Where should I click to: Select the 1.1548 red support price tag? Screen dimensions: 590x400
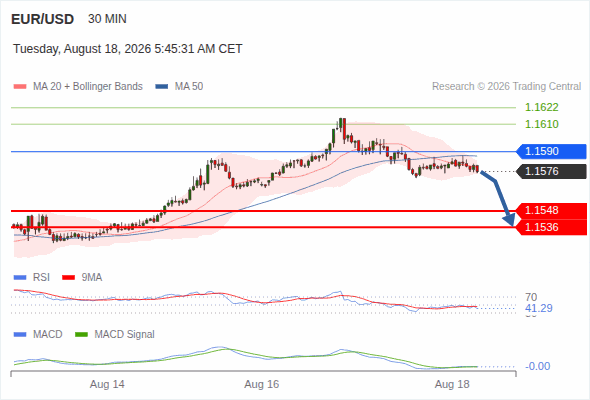[x=551, y=210]
